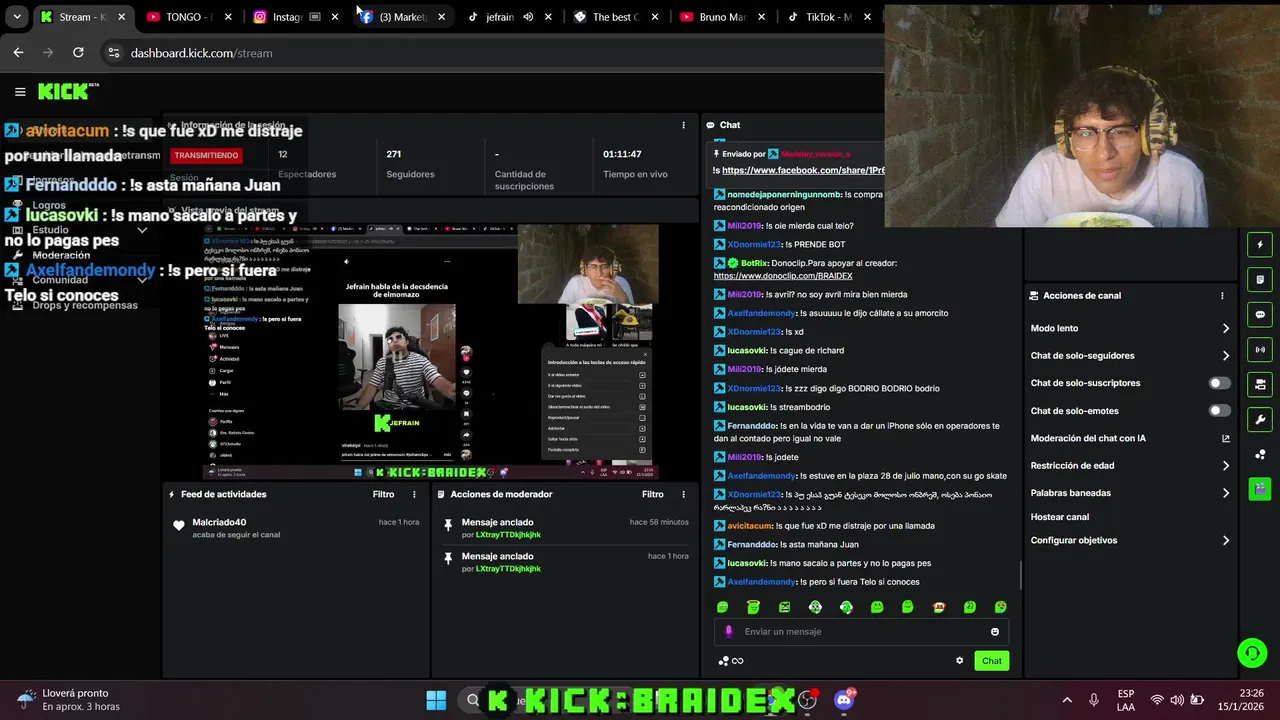Open the donoclip.com/BRAIDEX link
Screen dimensions: 1280x720
click(x=783, y=276)
